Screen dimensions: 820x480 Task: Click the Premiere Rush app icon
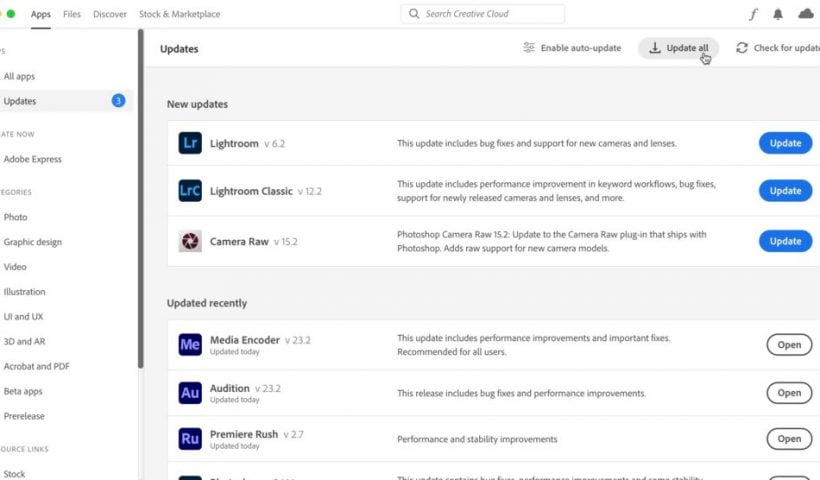pos(190,439)
